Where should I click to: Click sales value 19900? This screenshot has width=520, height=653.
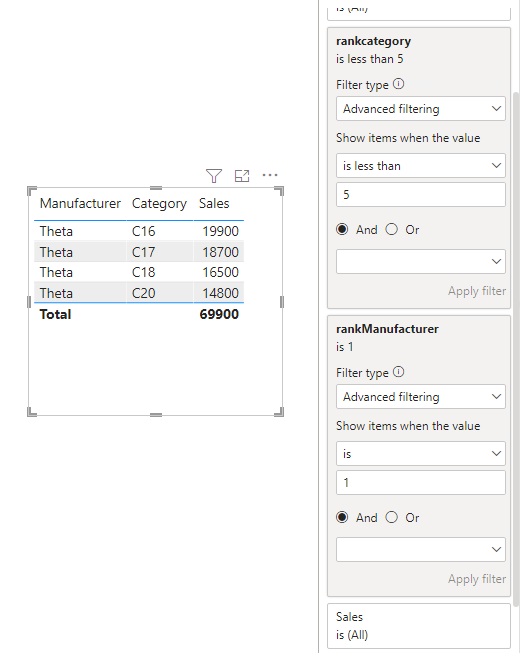click(x=220, y=231)
